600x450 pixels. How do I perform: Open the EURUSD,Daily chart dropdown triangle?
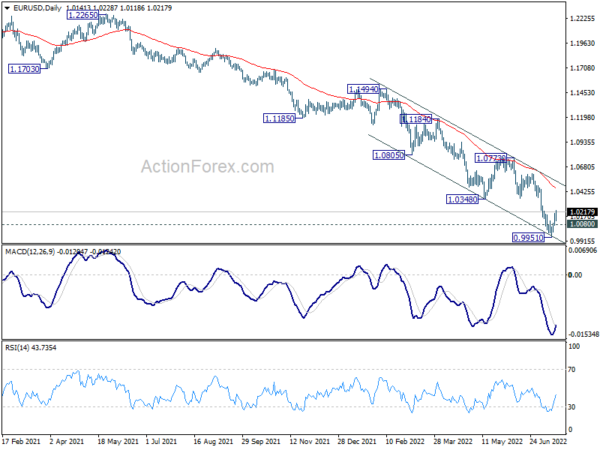click(7, 8)
